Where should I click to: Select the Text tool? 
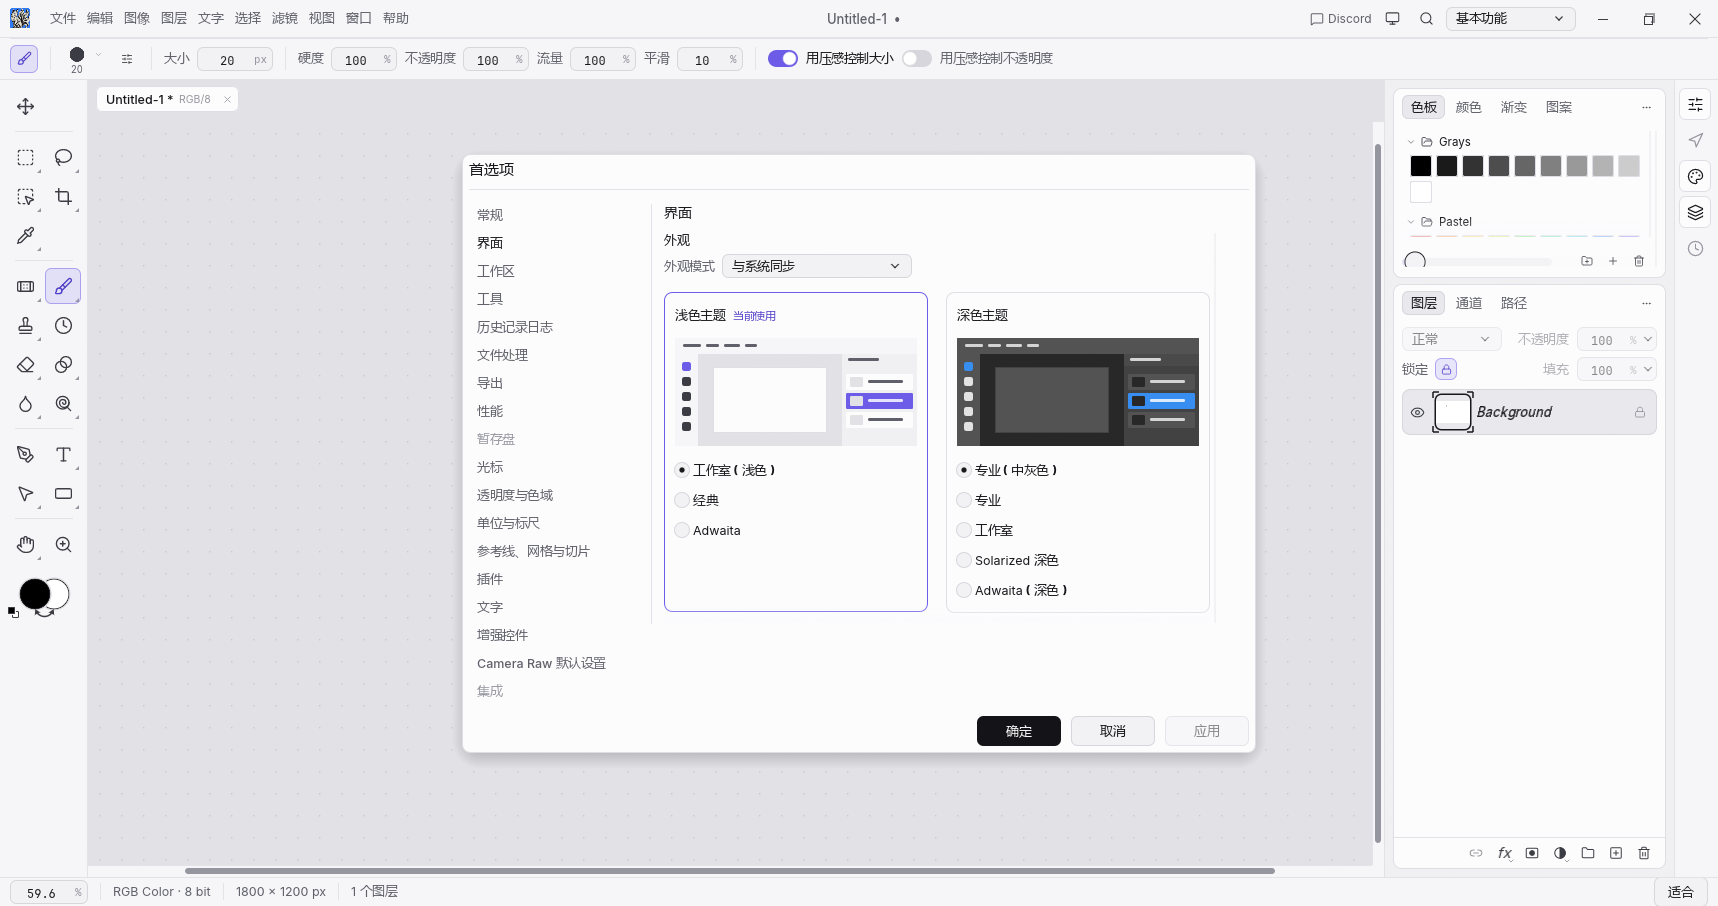pyautogui.click(x=63, y=455)
